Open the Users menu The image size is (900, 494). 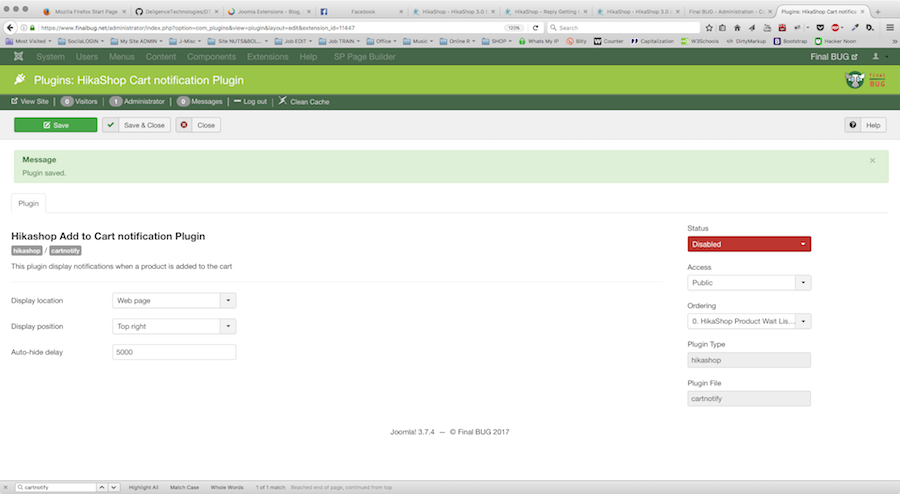coord(87,57)
